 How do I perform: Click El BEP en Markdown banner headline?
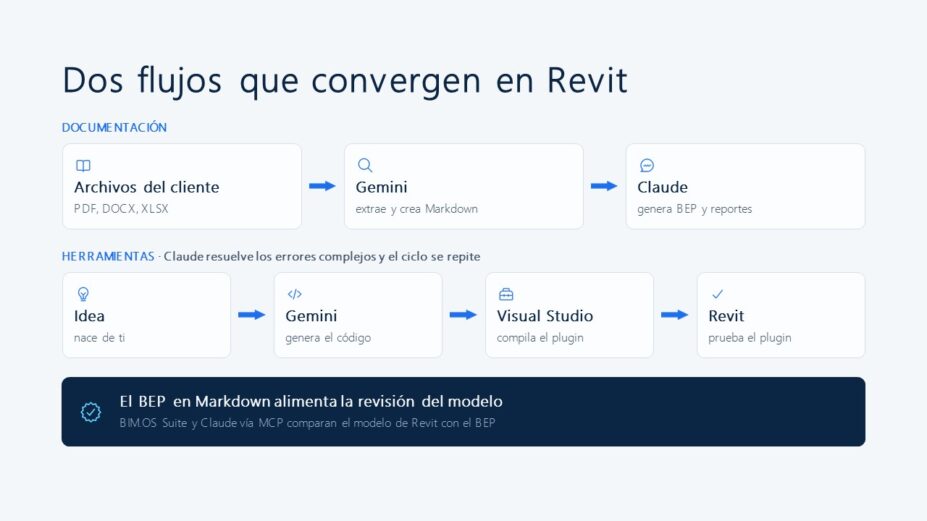tap(311, 402)
